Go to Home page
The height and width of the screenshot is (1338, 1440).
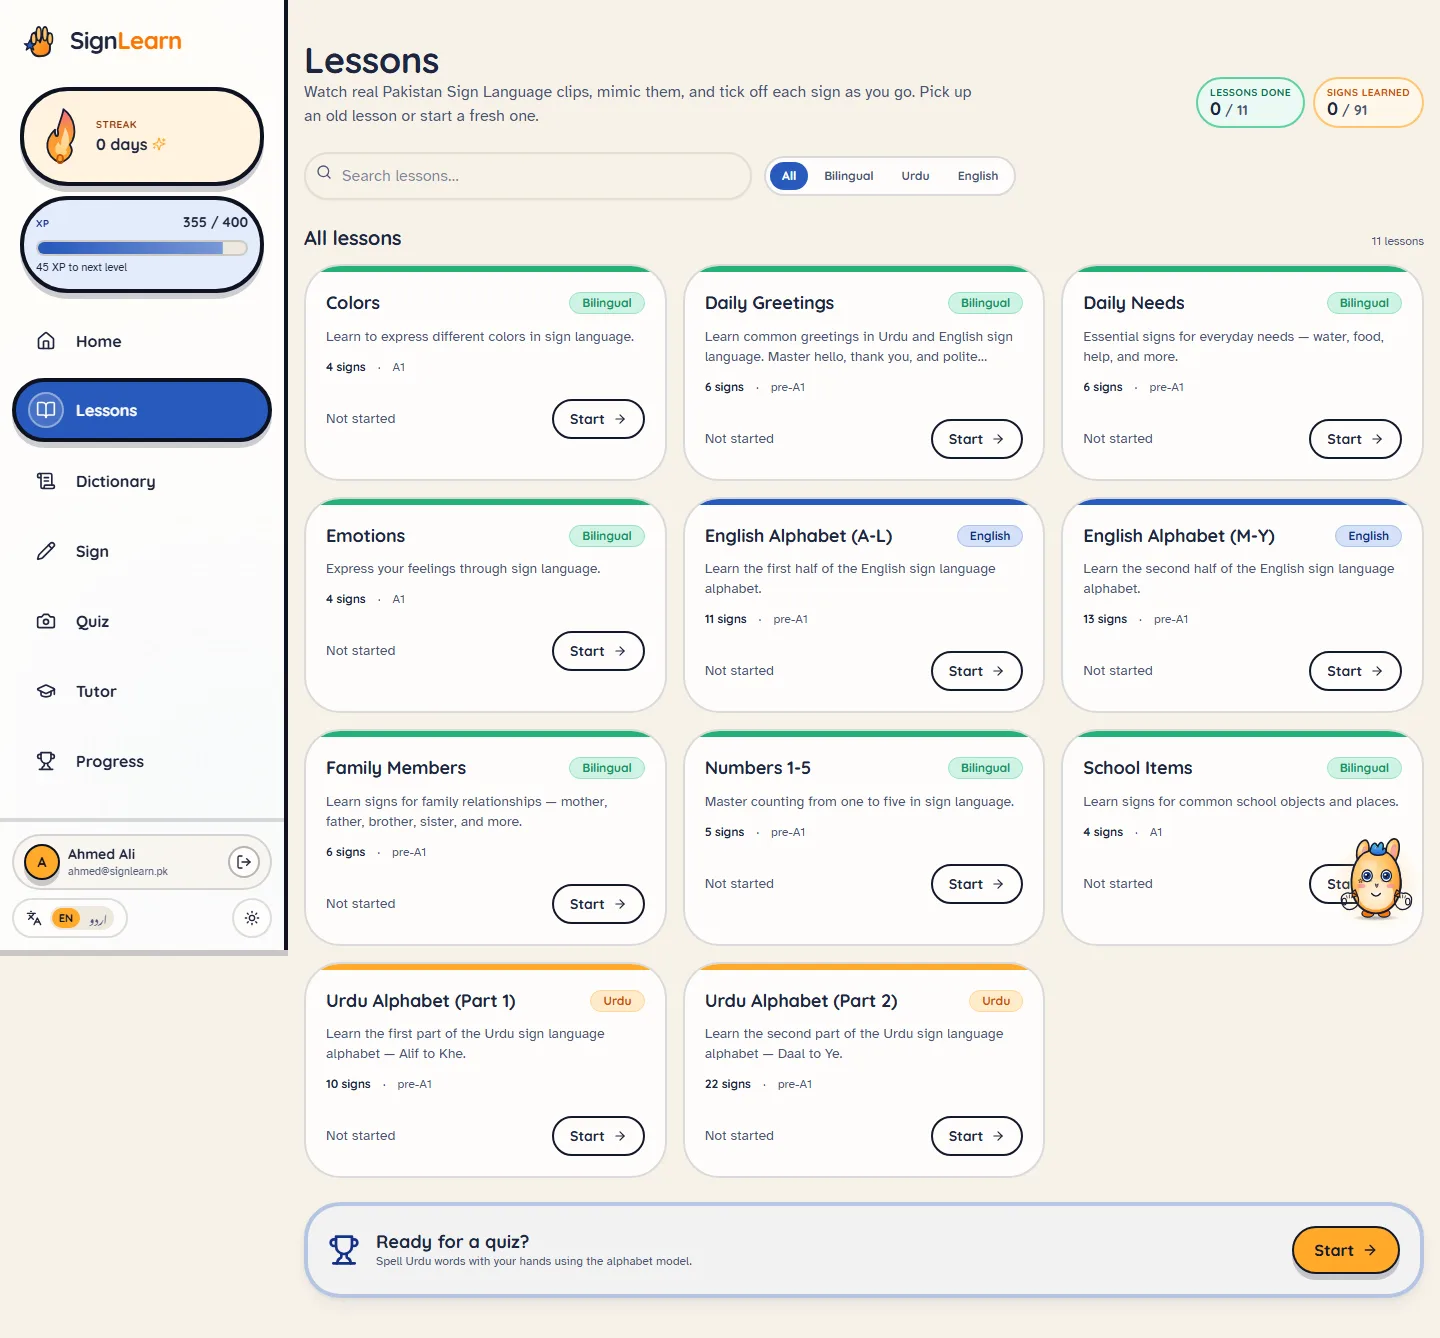click(x=142, y=341)
